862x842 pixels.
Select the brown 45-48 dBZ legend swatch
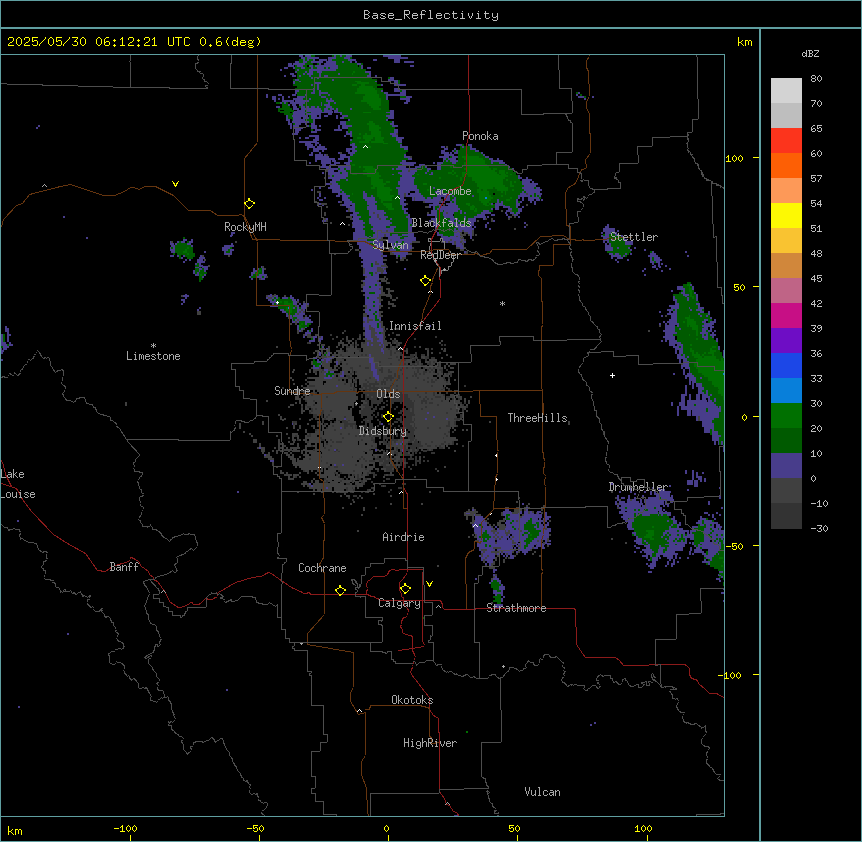[x=786, y=265]
